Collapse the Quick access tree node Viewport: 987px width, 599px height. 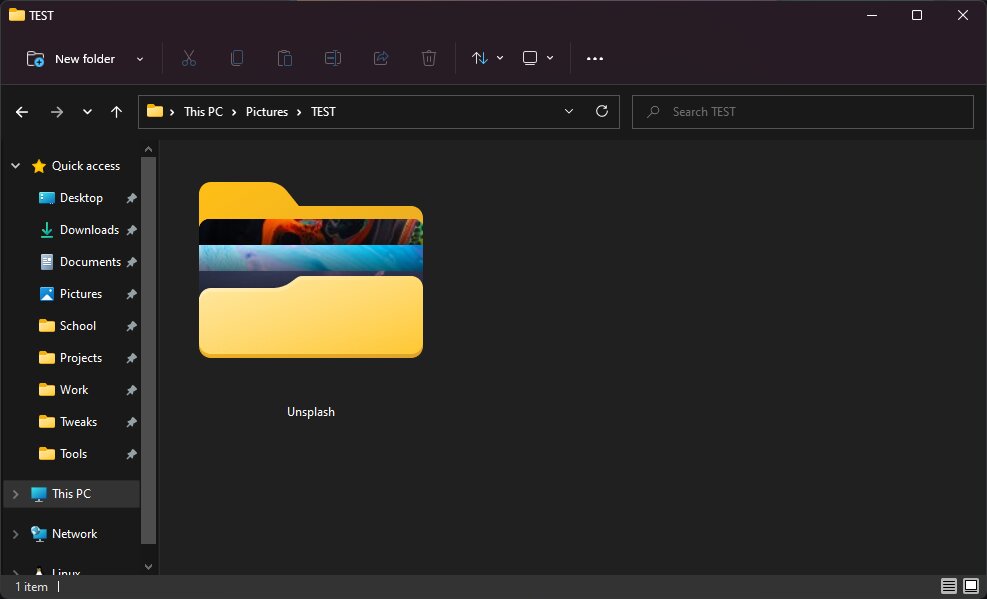click(x=16, y=166)
